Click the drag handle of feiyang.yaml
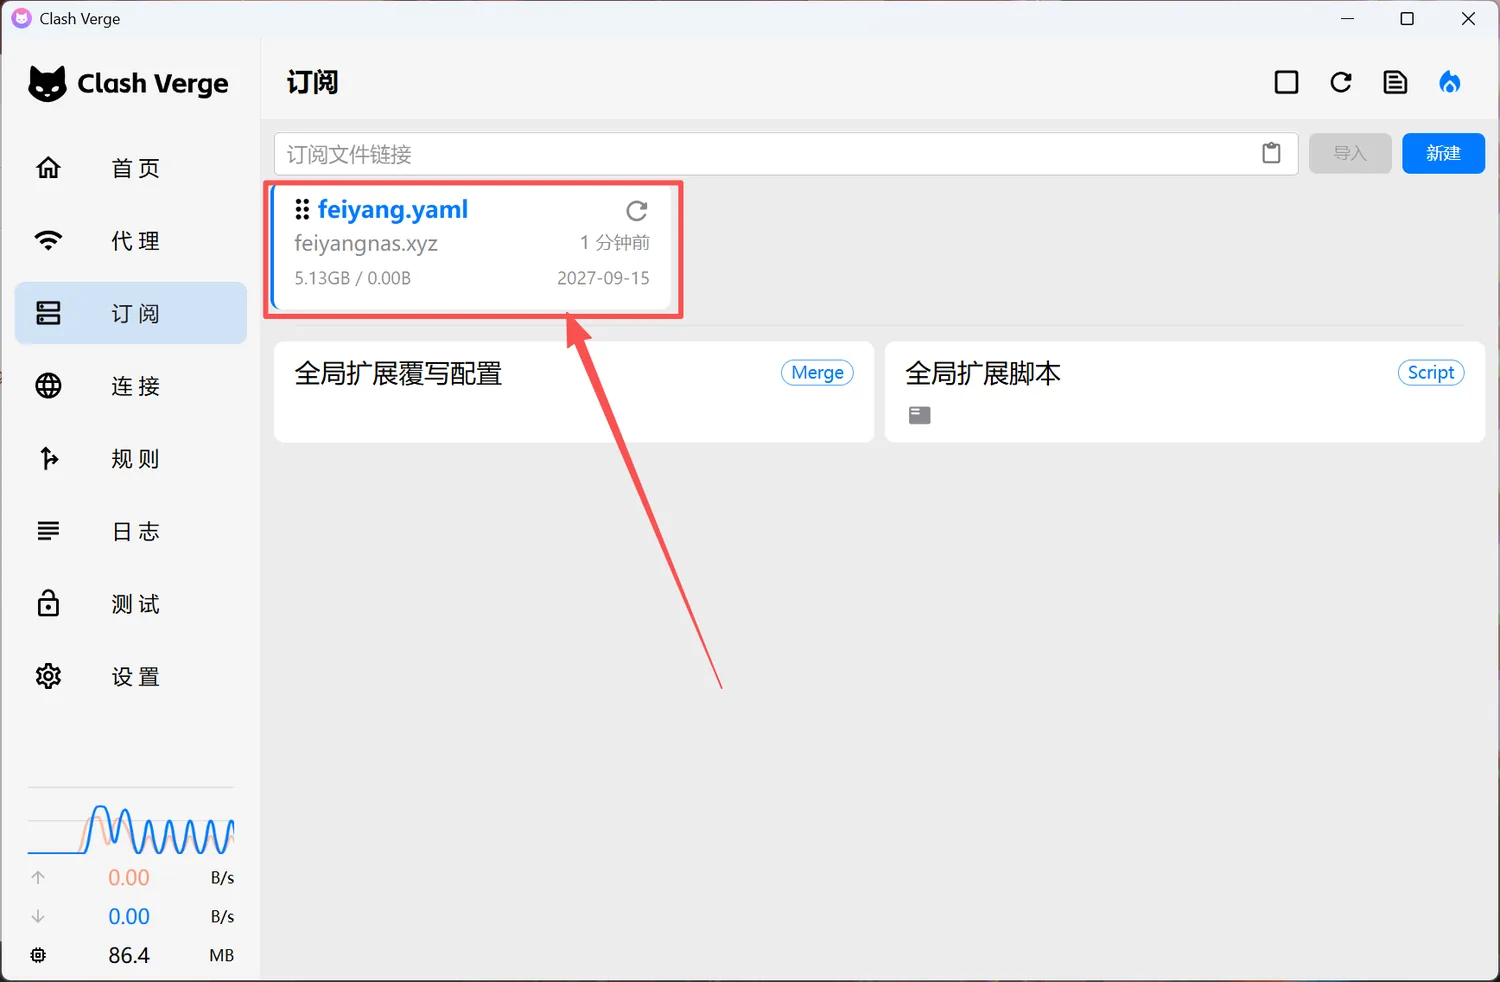 pyautogui.click(x=302, y=209)
